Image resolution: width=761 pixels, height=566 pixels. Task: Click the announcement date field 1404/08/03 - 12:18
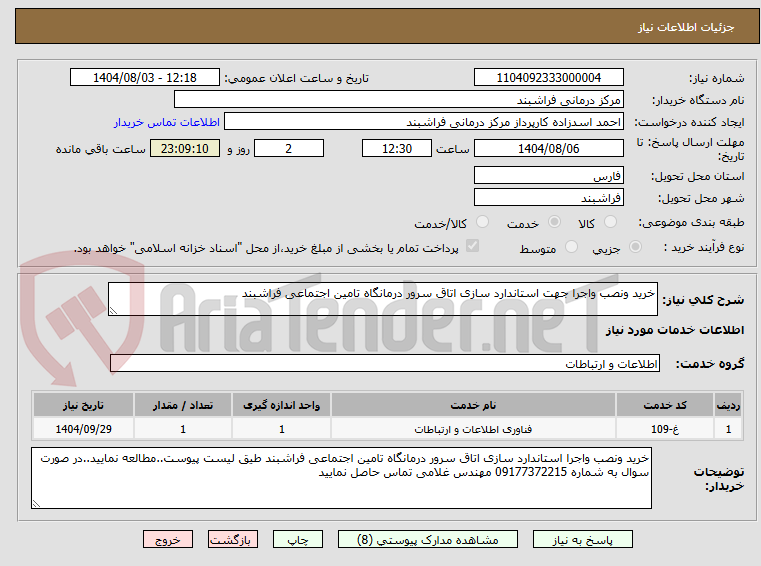pos(145,77)
